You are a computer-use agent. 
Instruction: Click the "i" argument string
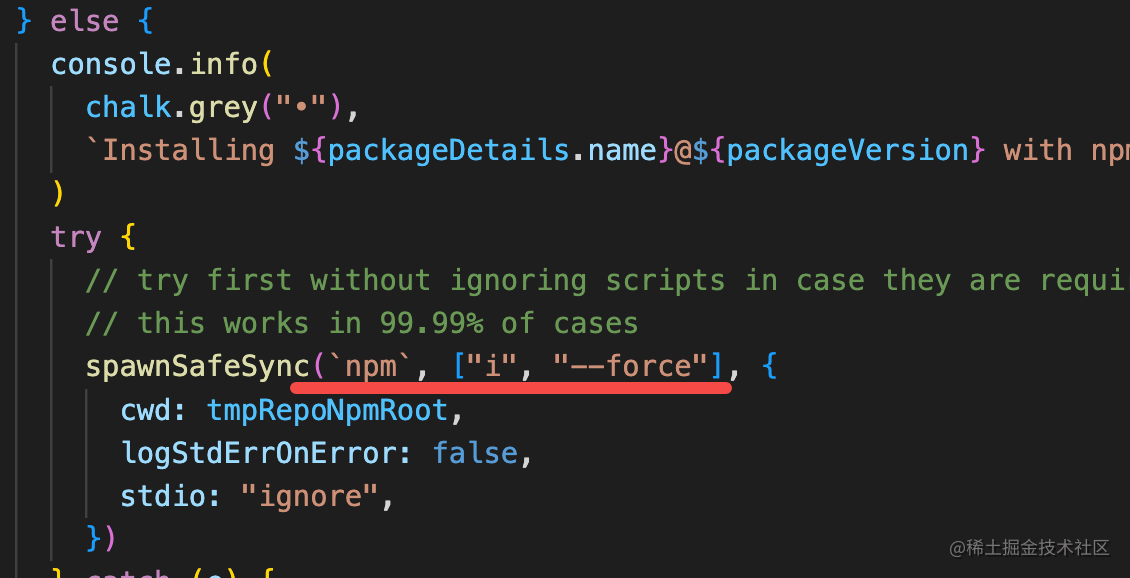click(494, 367)
